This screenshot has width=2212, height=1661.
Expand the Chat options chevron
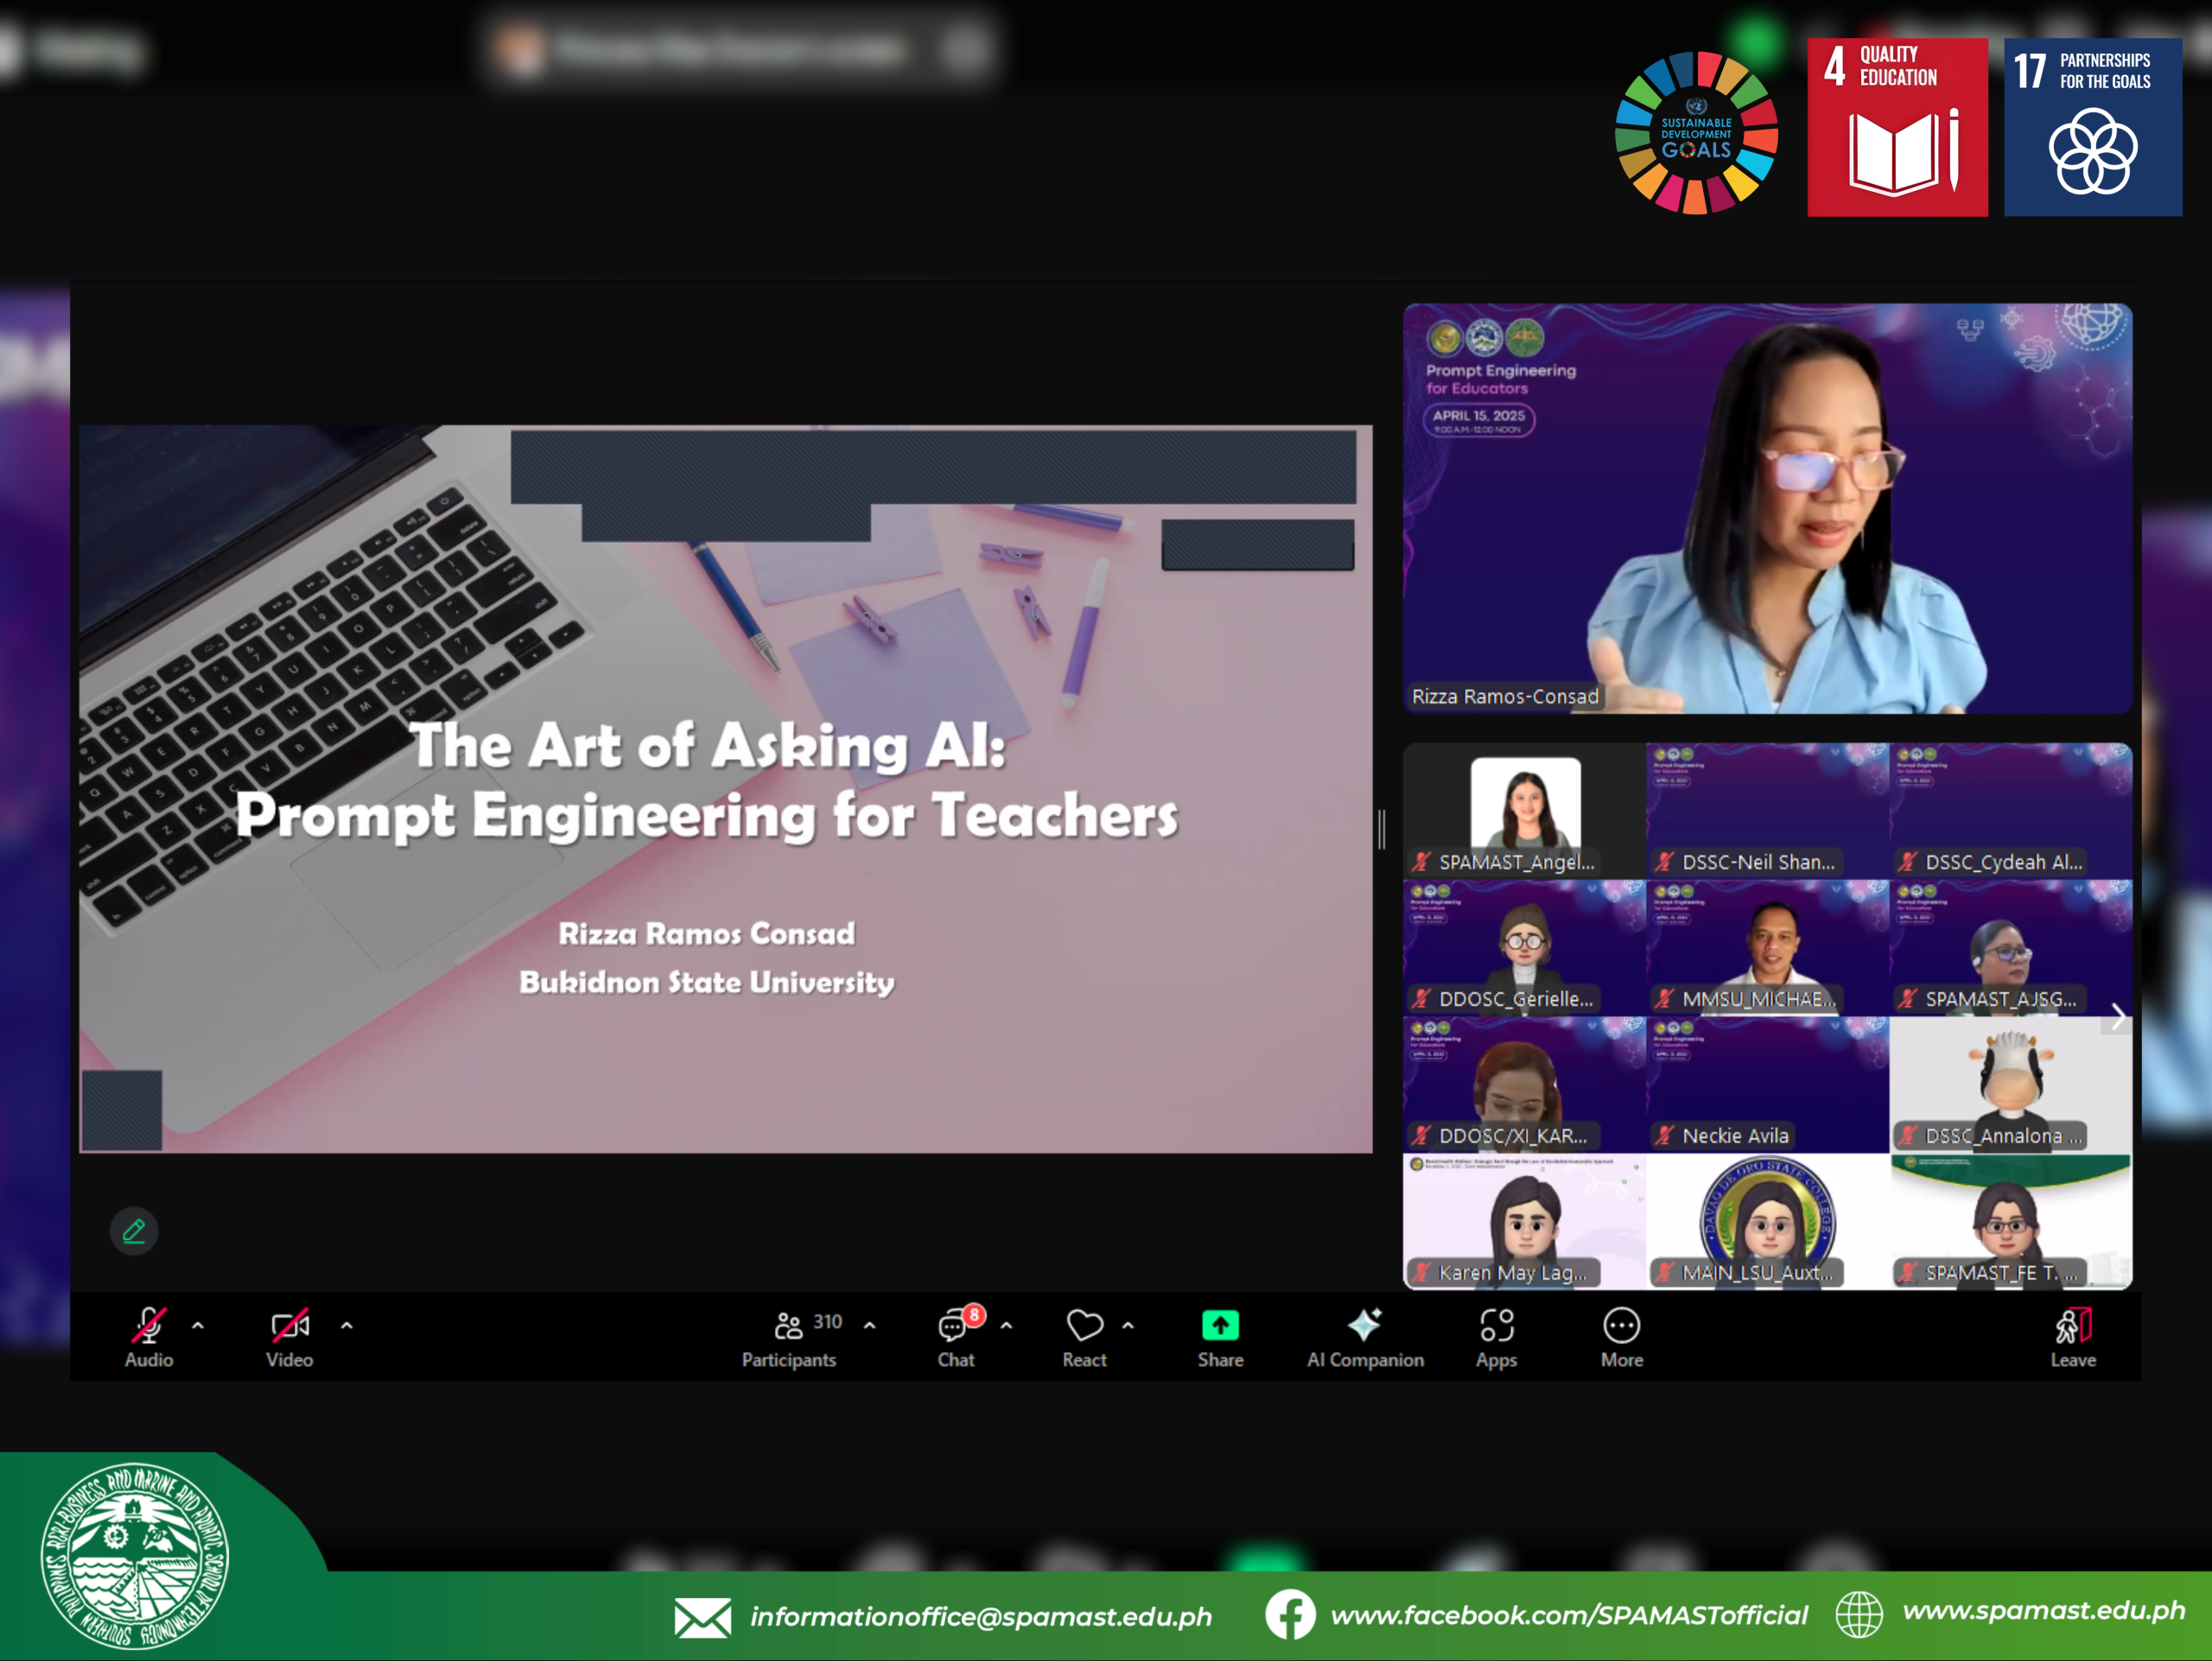(x=1007, y=1325)
